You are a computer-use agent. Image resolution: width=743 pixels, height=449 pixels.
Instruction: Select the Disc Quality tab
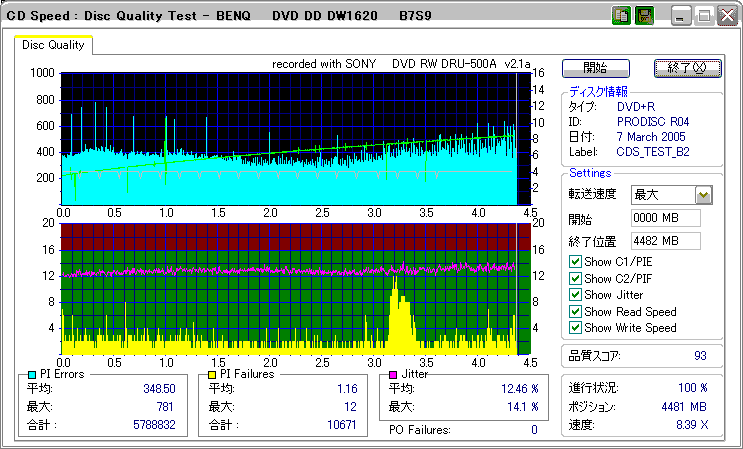53,45
